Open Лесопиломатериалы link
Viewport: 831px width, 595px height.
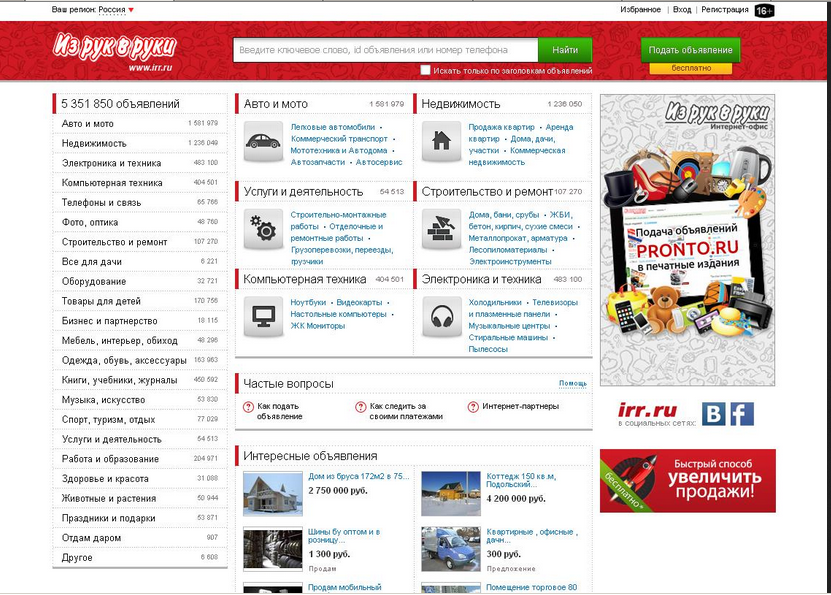coord(508,250)
